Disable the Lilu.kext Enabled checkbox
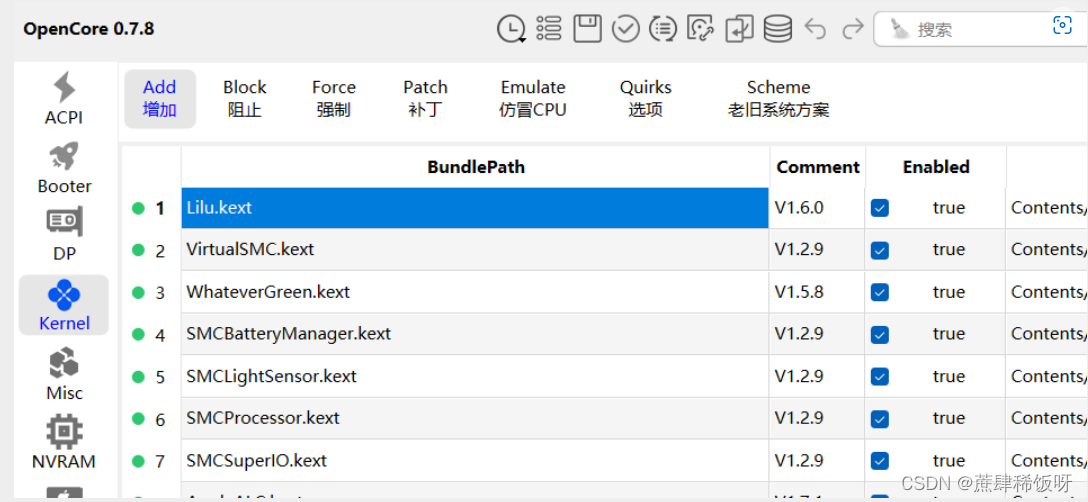 pos(880,208)
